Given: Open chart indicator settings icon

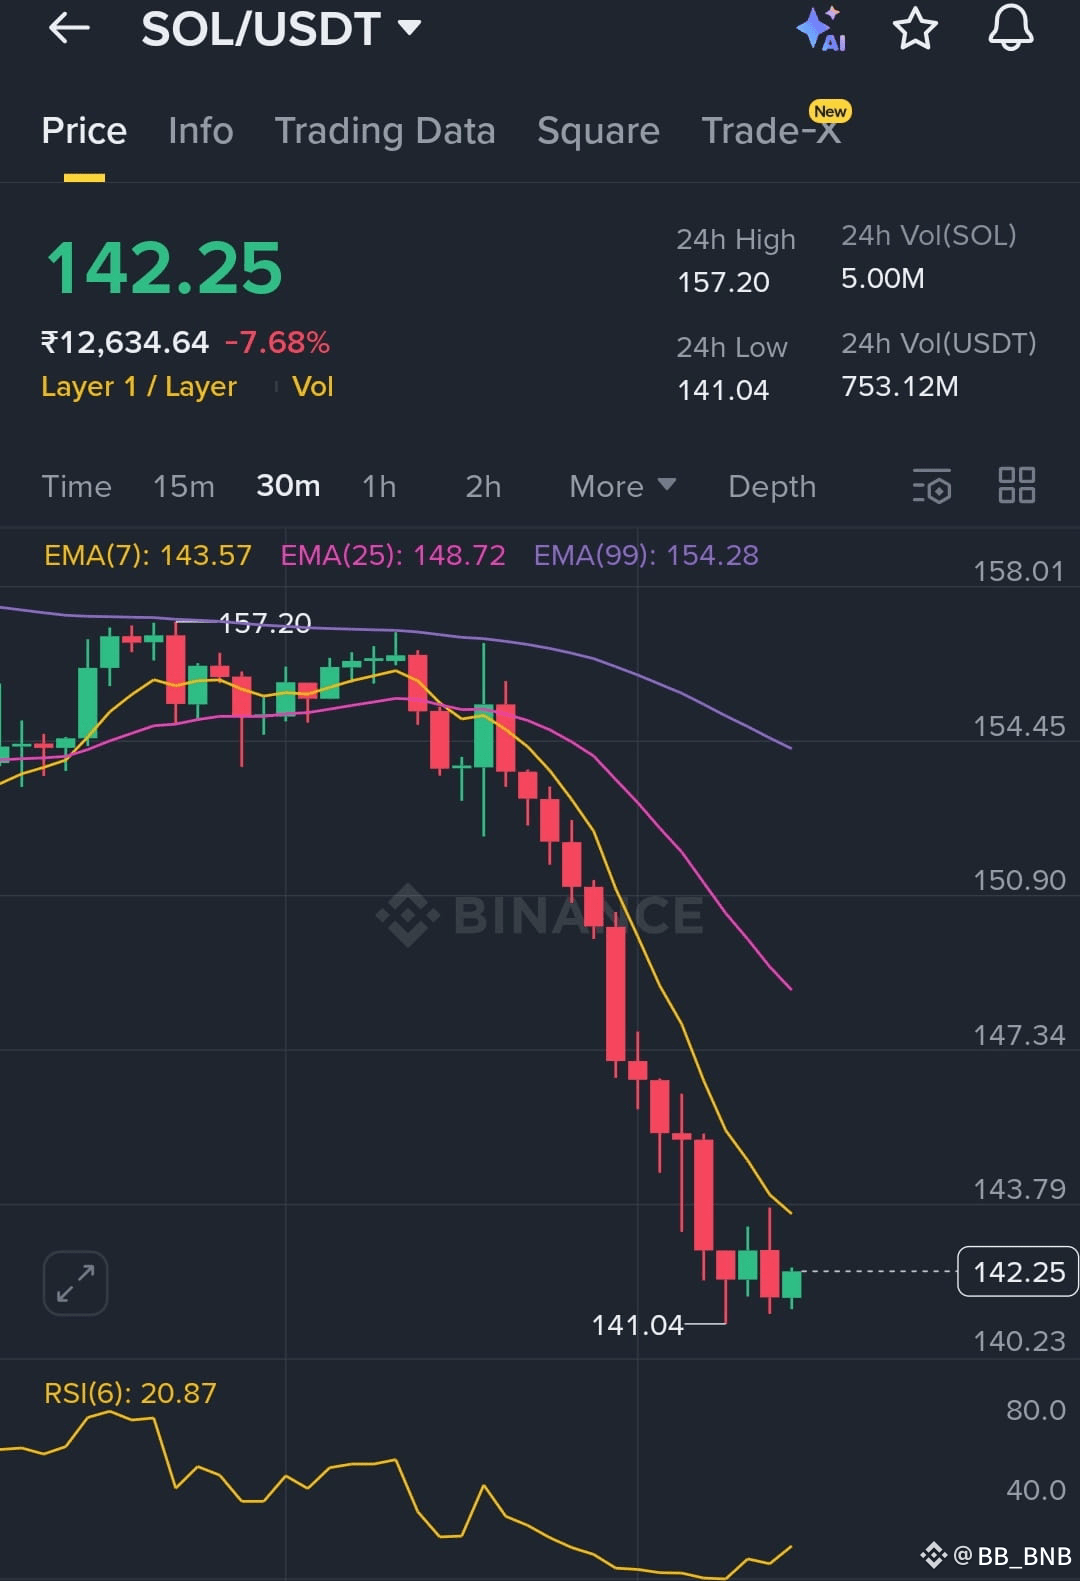Looking at the screenshot, I should [x=932, y=486].
